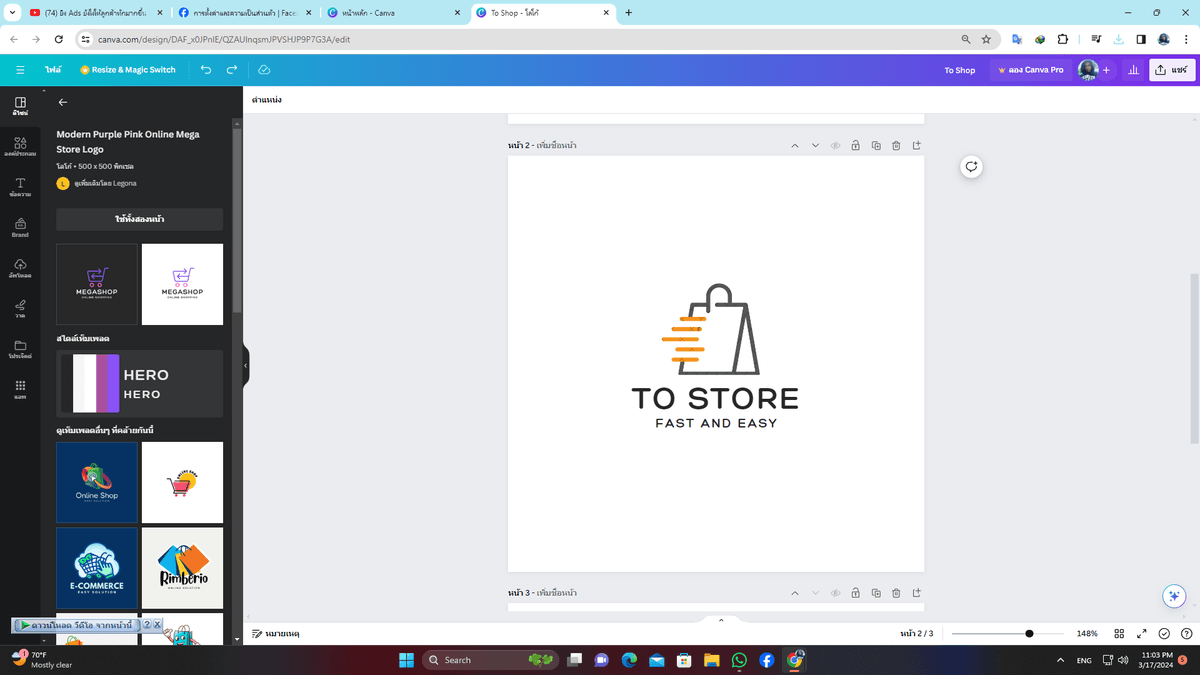
Task: Open the Apps grid in sidebar
Action: (20, 389)
